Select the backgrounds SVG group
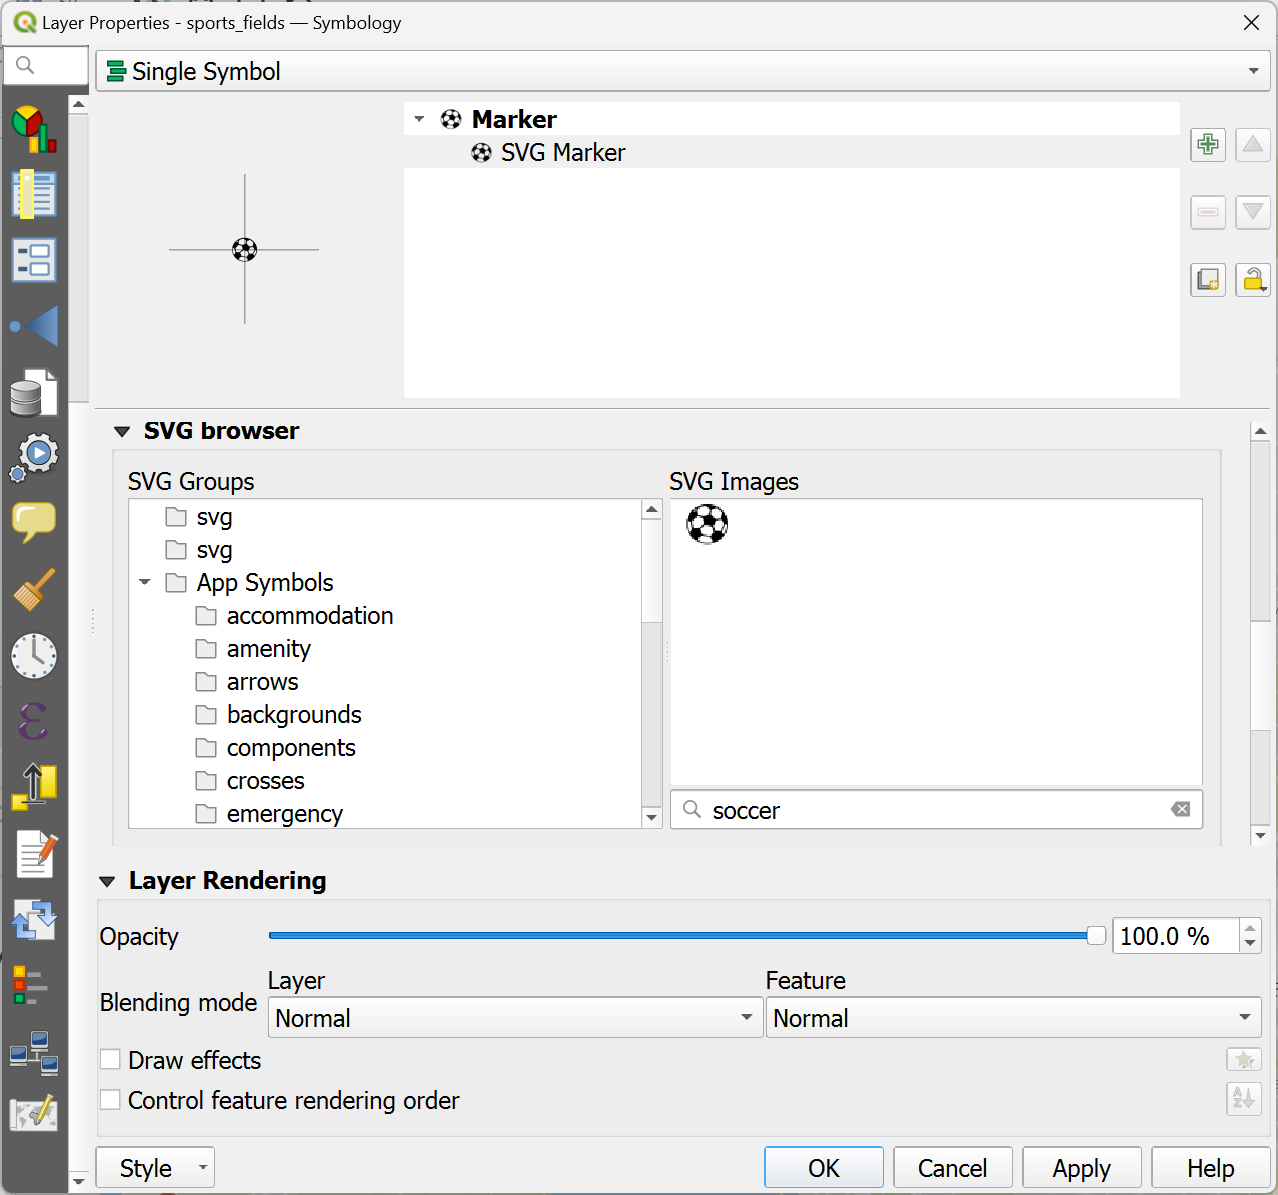Screen dimensions: 1278x1195 [x=294, y=714]
